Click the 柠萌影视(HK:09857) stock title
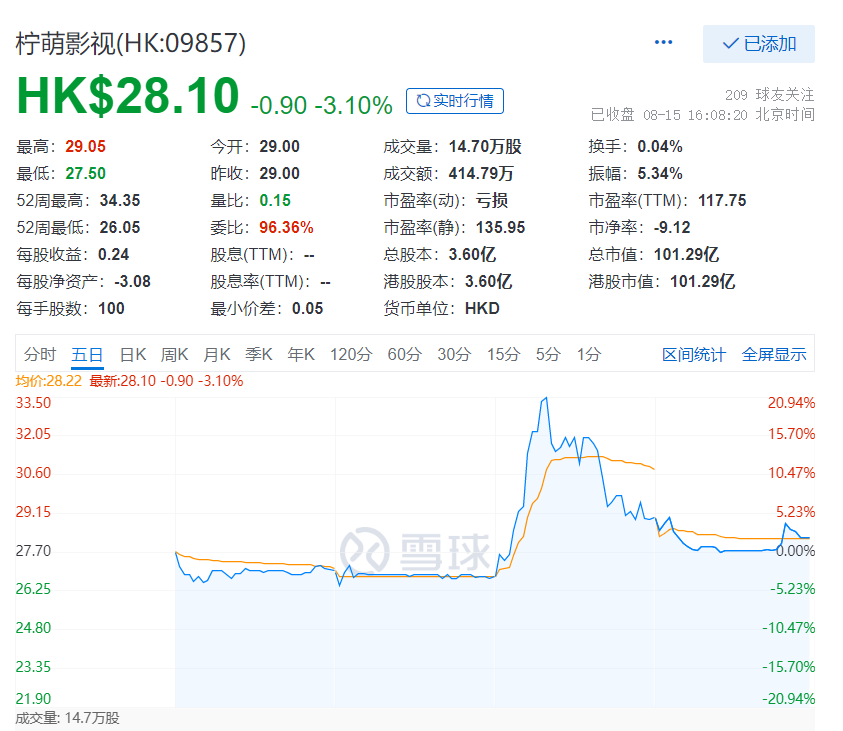 pos(130,43)
